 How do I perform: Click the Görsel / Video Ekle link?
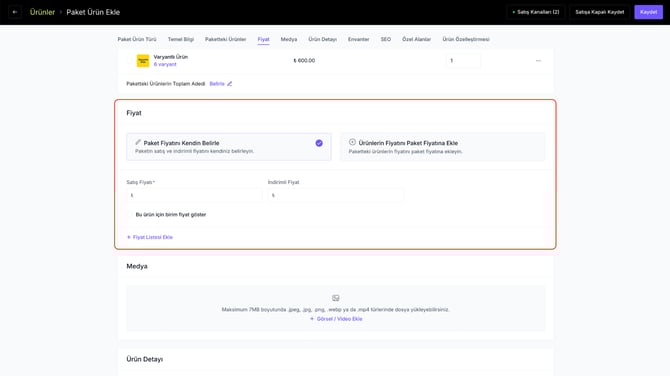336,319
